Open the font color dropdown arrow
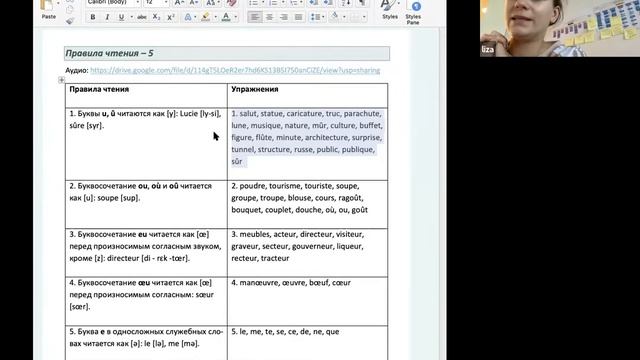The image size is (640, 360). point(236,17)
